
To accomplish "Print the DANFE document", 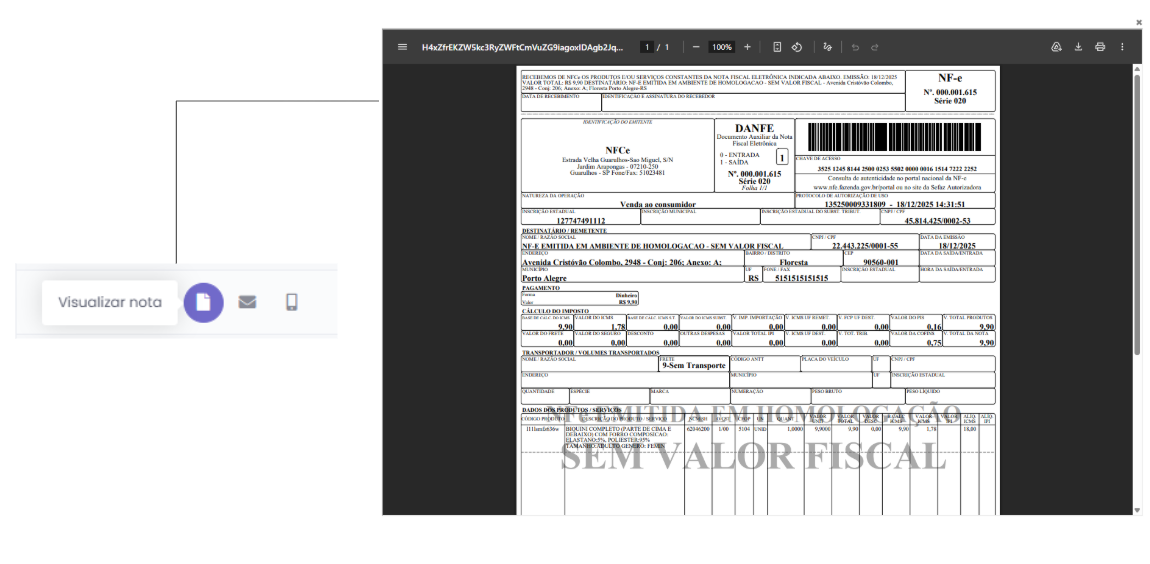I will 1100,47.
